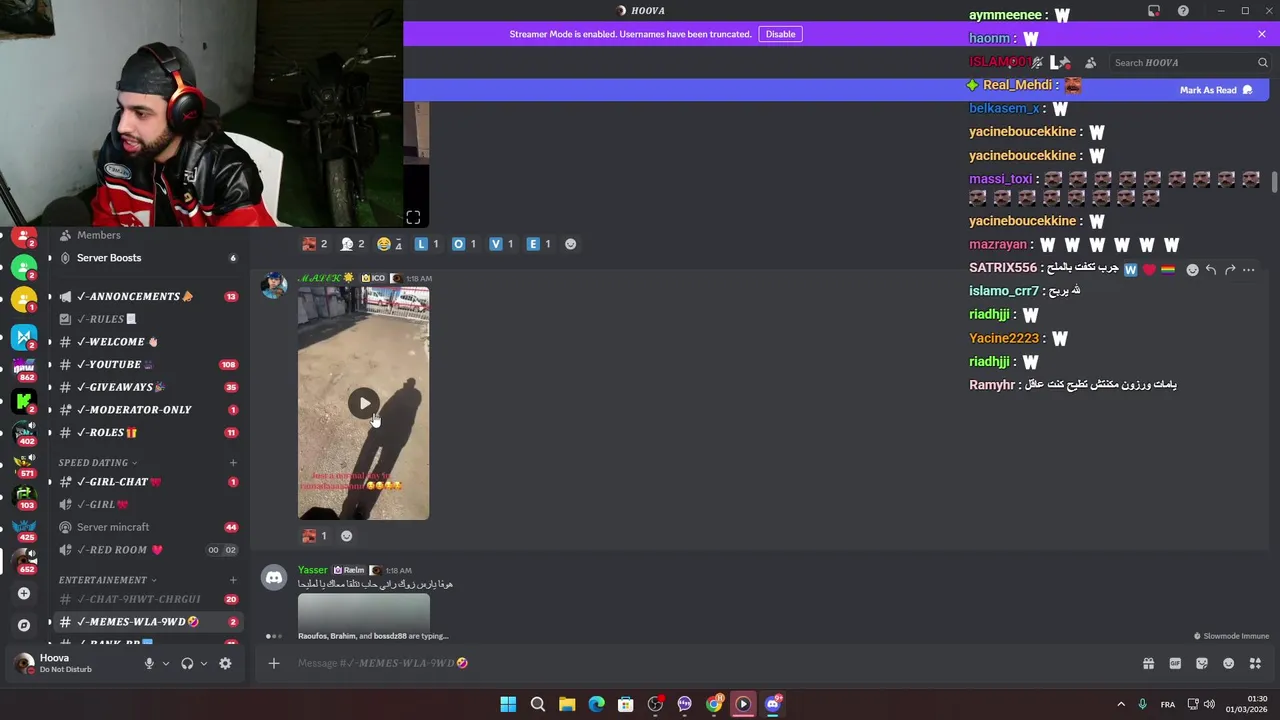This screenshot has width=1280, height=720.
Task: Collapse the ENTERTAINEMENT category
Action: click(107, 580)
